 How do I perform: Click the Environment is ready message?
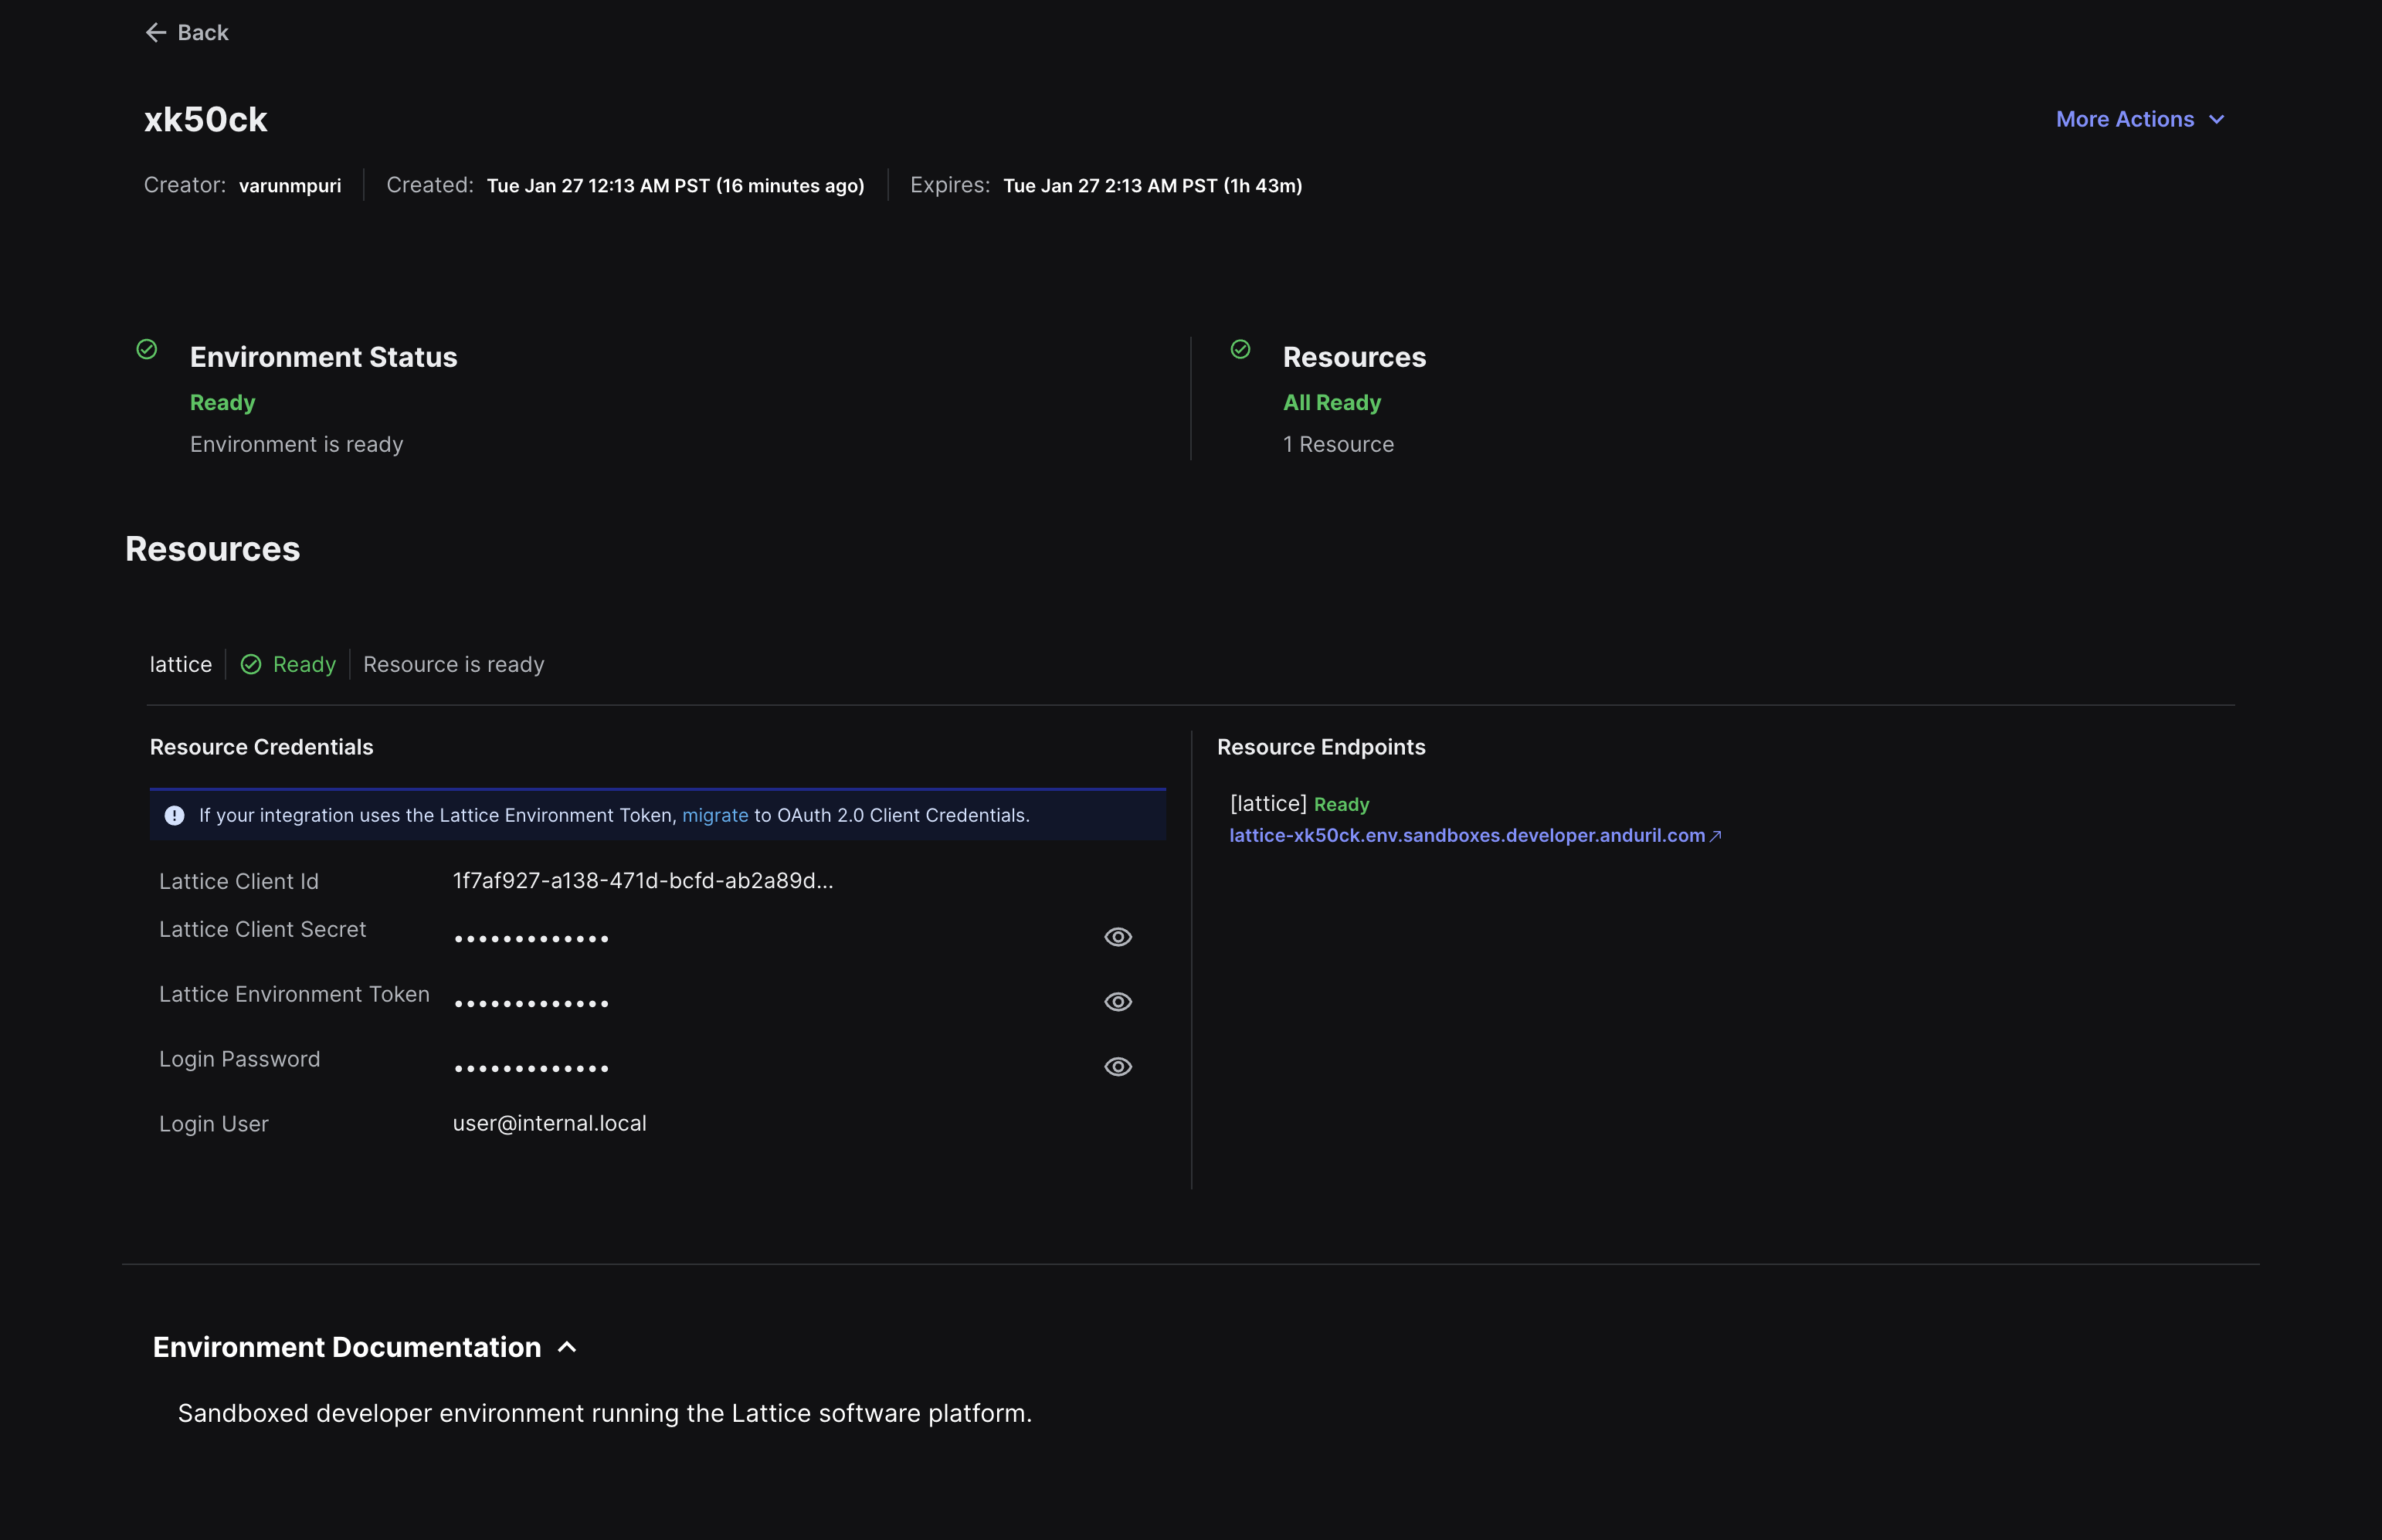(297, 444)
